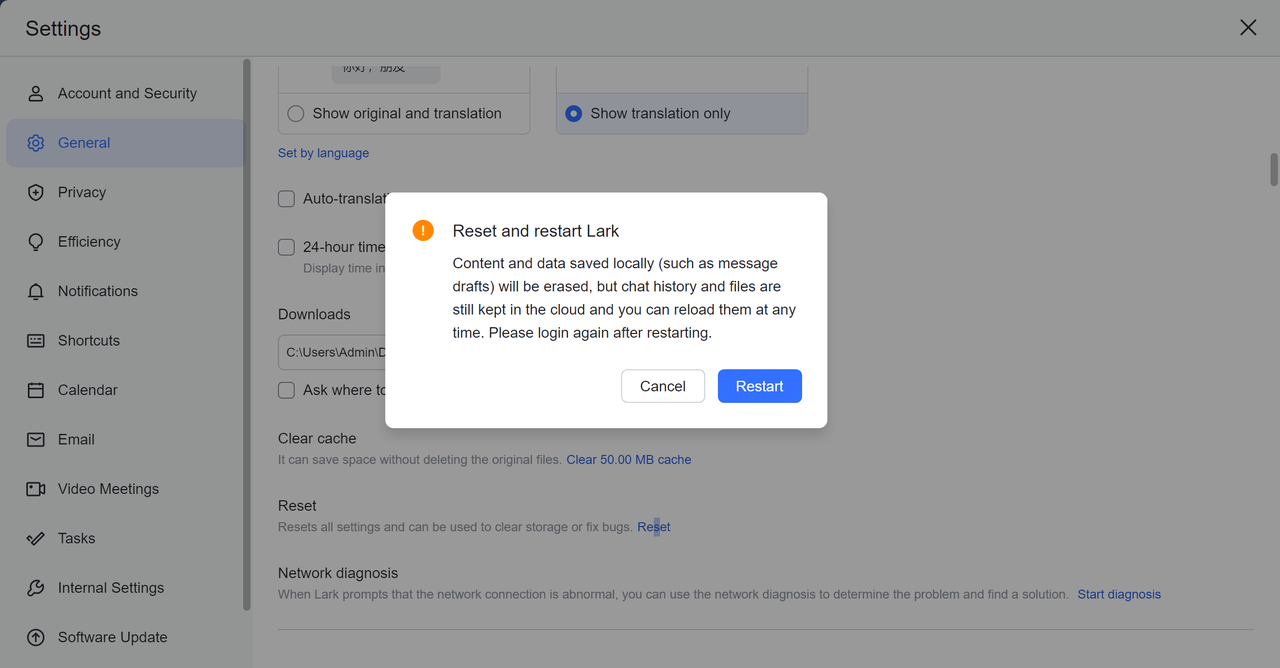The image size is (1280, 668).
Task: Toggle the 24-hour time checkbox
Action: pos(287,247)
